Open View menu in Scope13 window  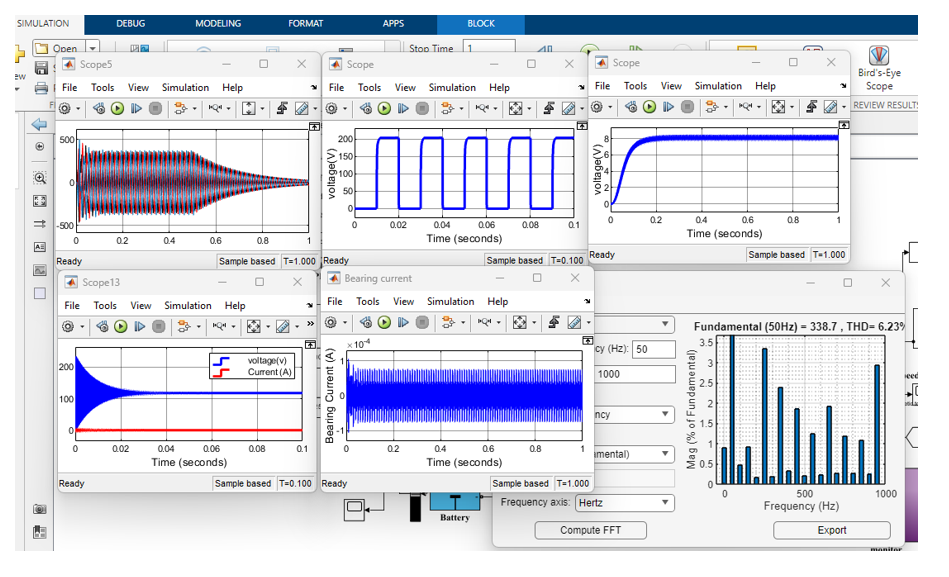point(140,306)
